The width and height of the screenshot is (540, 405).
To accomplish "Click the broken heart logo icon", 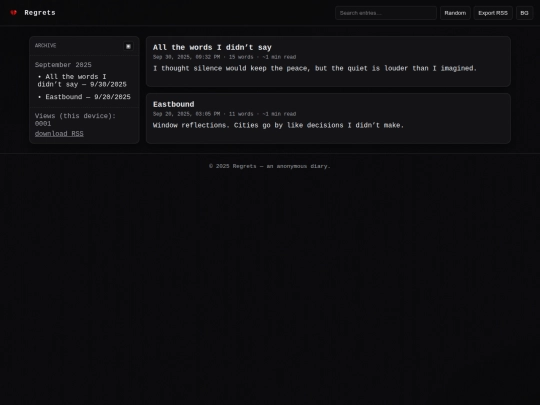I will 13,13.
